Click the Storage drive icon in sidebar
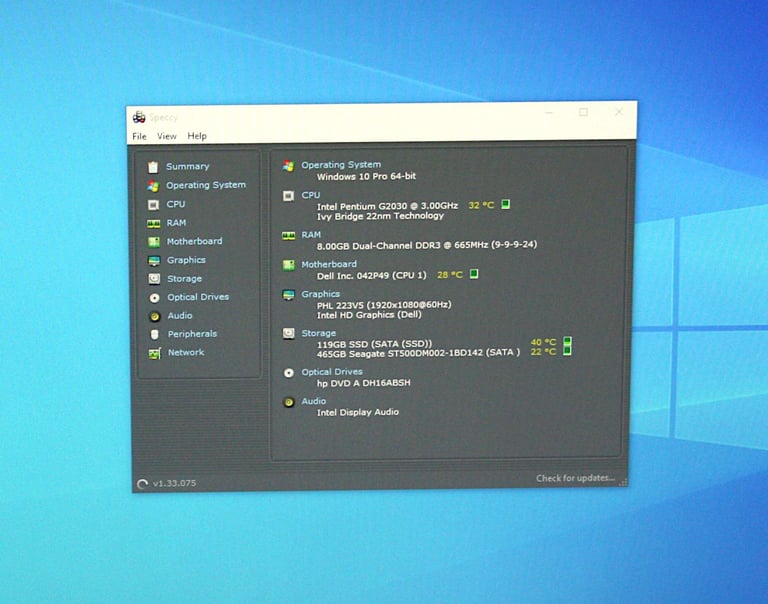Screen dimensions: 768x604 coord(154,279)
